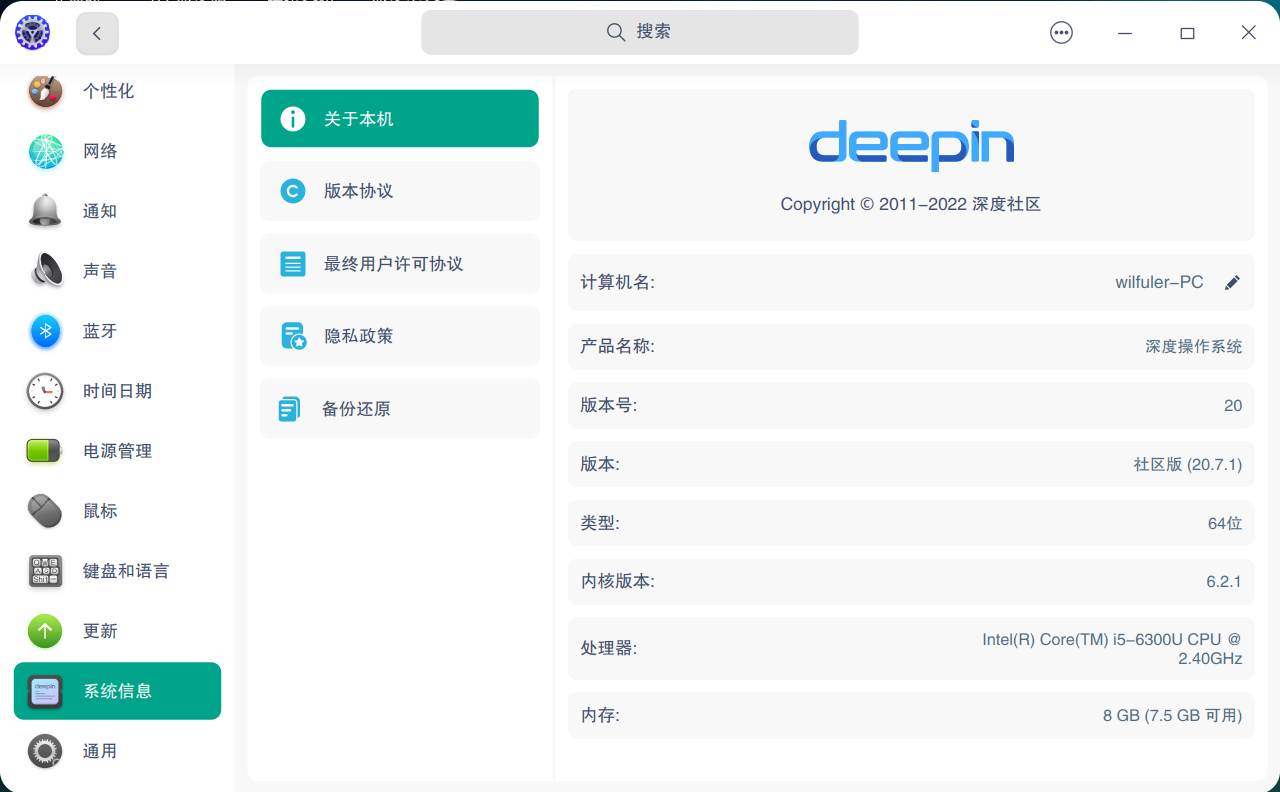Viewport: 1280px width, 792px height.
Task: Open 个性化 via the palette icon
Action: [44, 91]
